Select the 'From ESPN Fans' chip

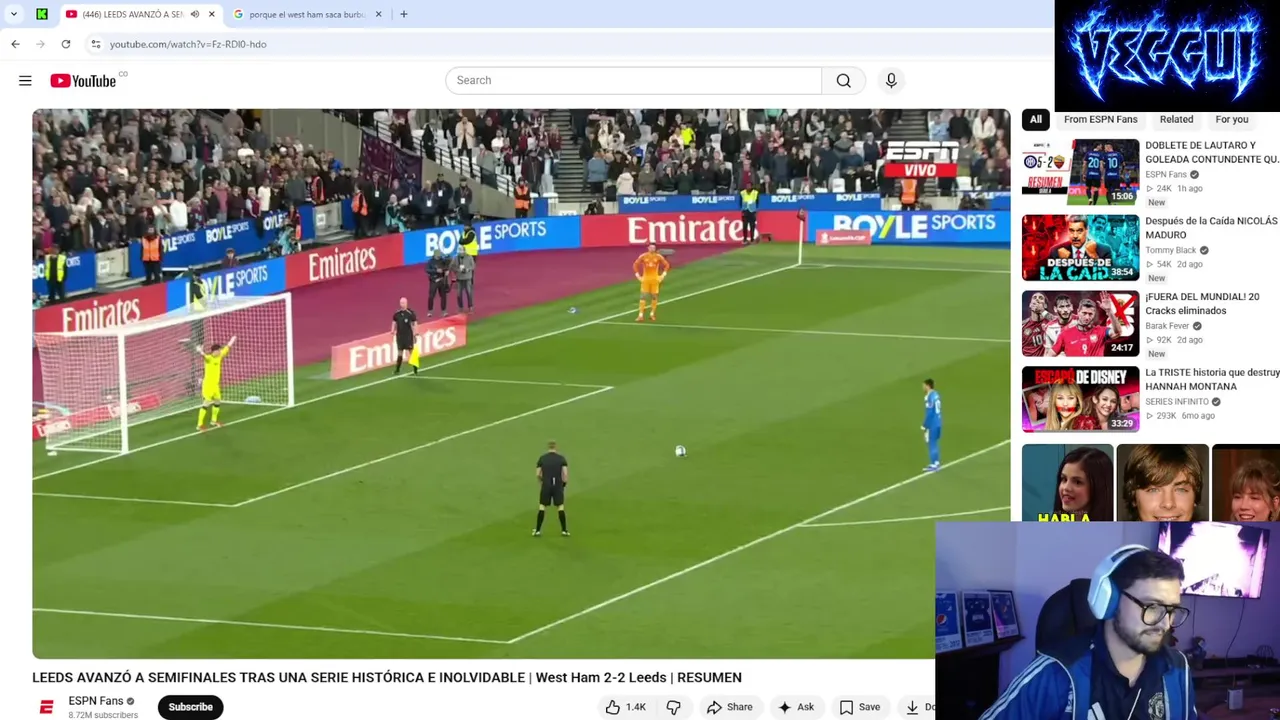(1100, 119)
